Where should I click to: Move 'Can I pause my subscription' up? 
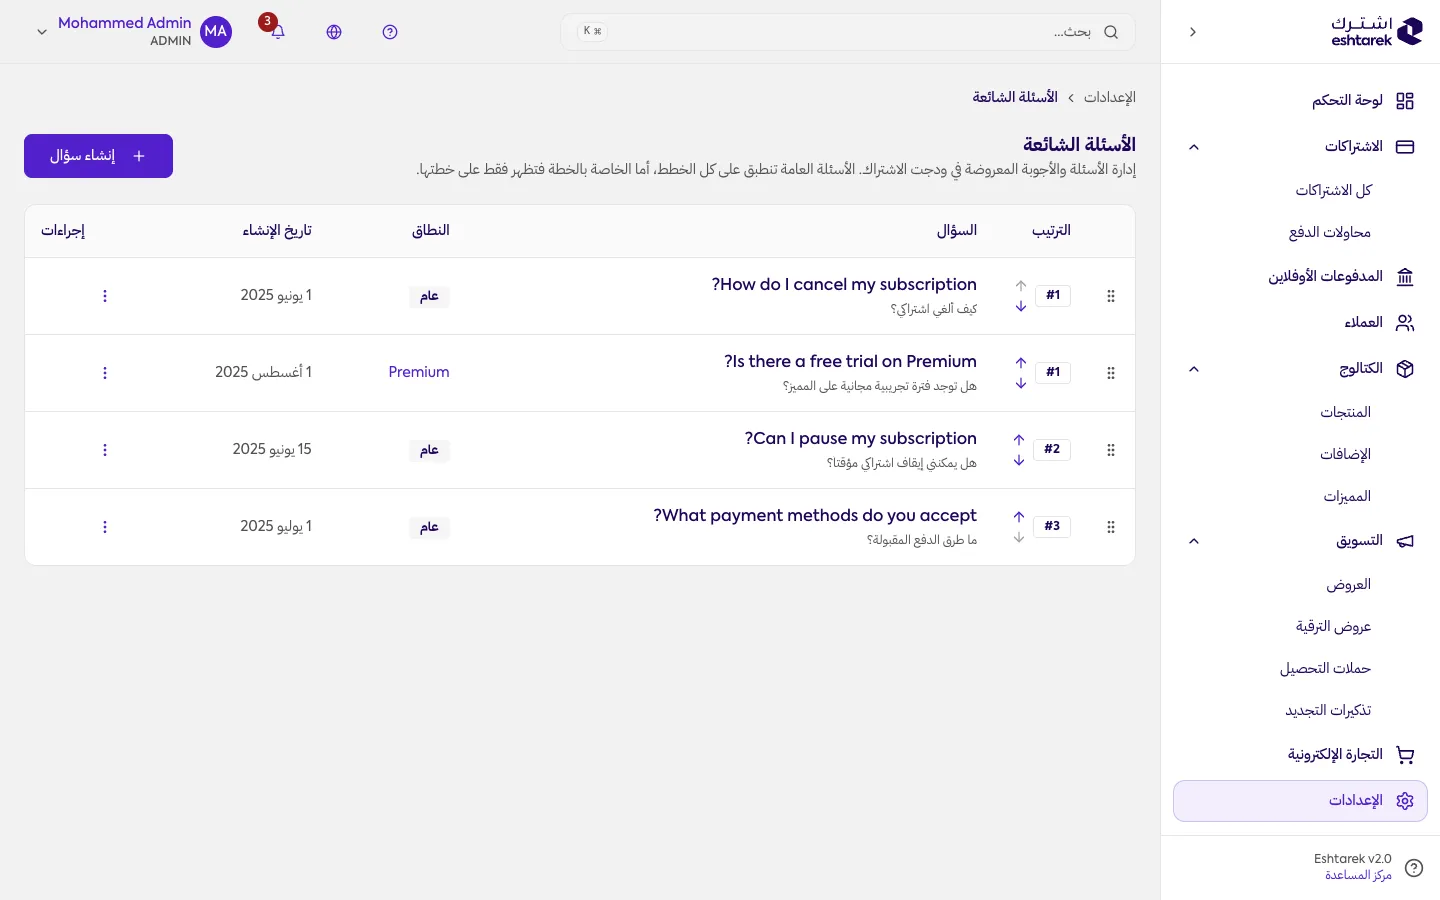1019,440
